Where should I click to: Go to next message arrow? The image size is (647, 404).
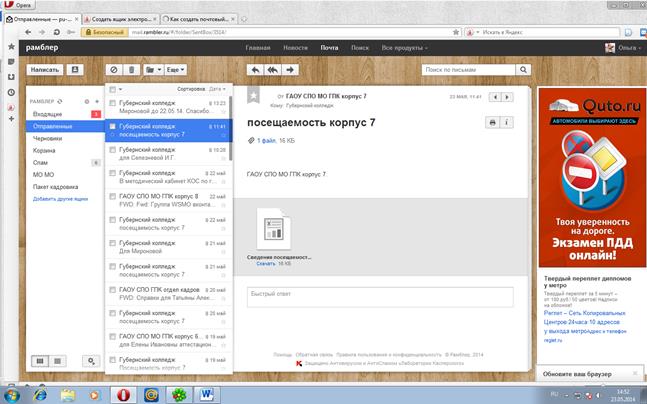(507, 97)
